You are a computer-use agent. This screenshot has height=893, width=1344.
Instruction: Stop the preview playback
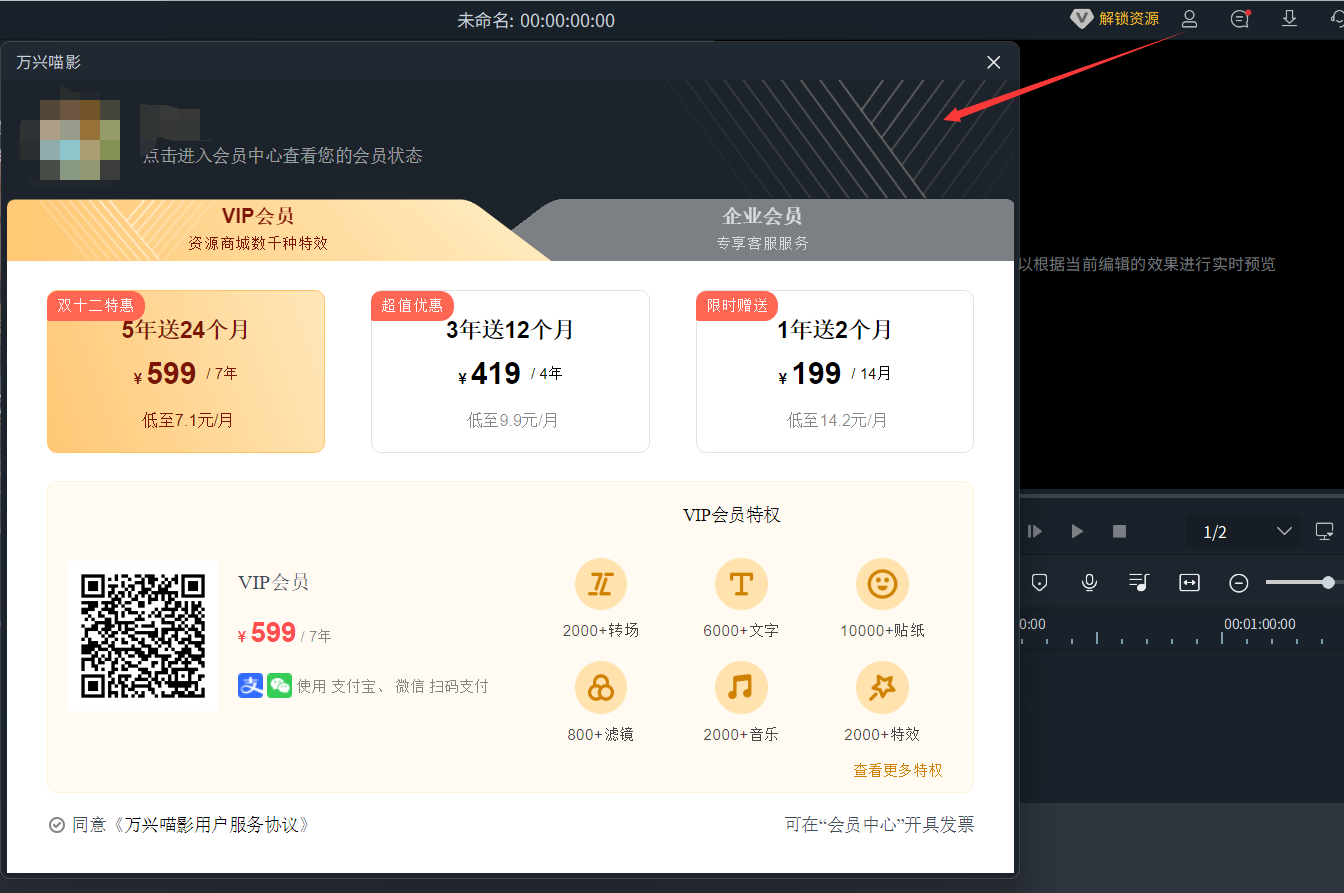tap(1120, 531)
